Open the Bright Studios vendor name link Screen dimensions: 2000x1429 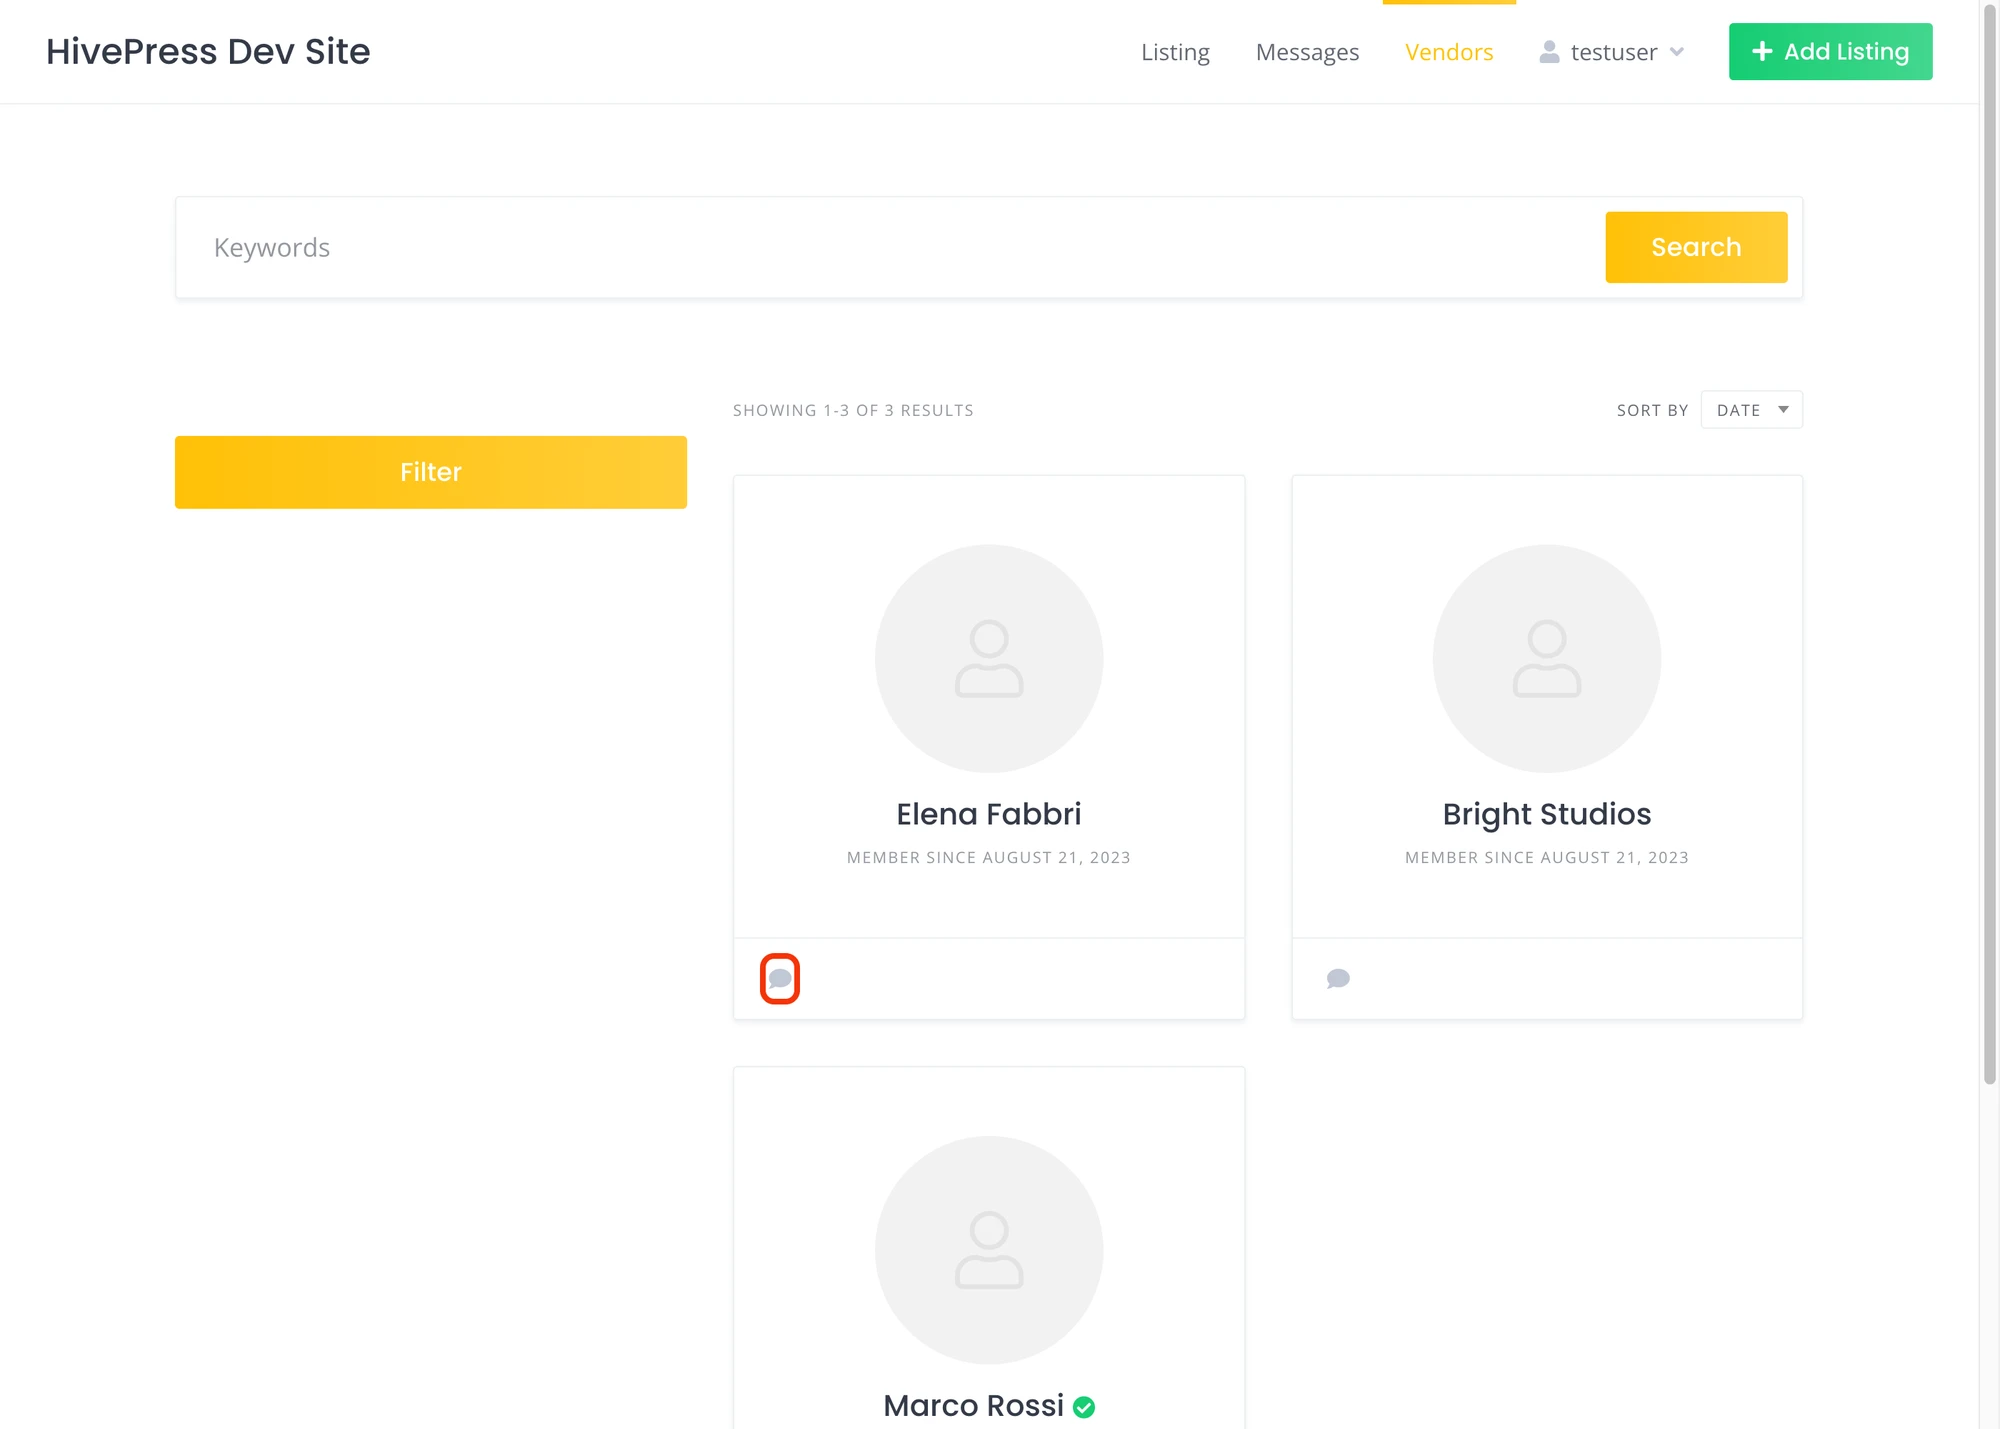1547,814
